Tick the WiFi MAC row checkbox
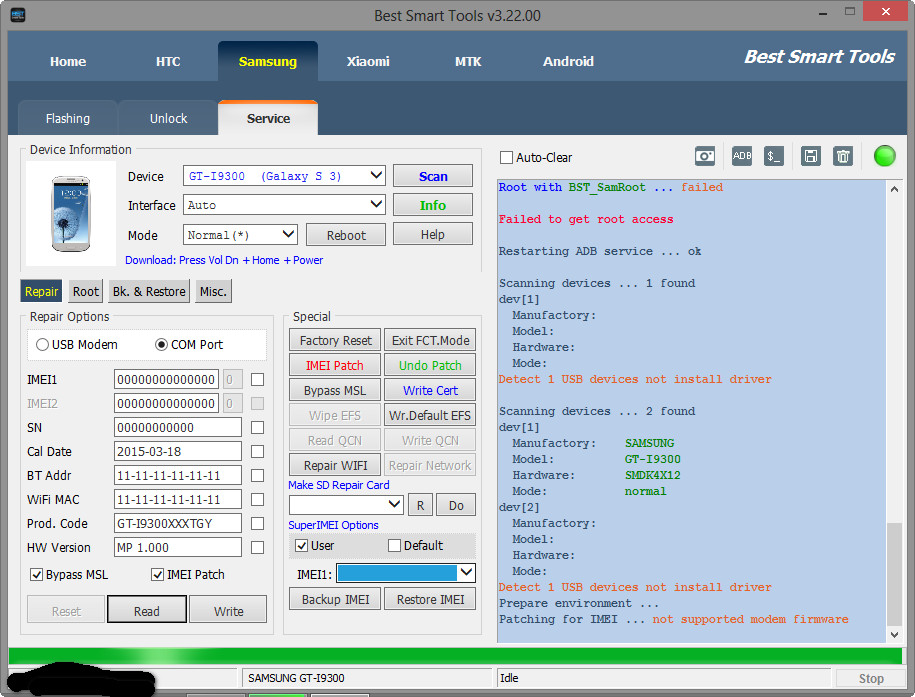 tap(257, 500)
